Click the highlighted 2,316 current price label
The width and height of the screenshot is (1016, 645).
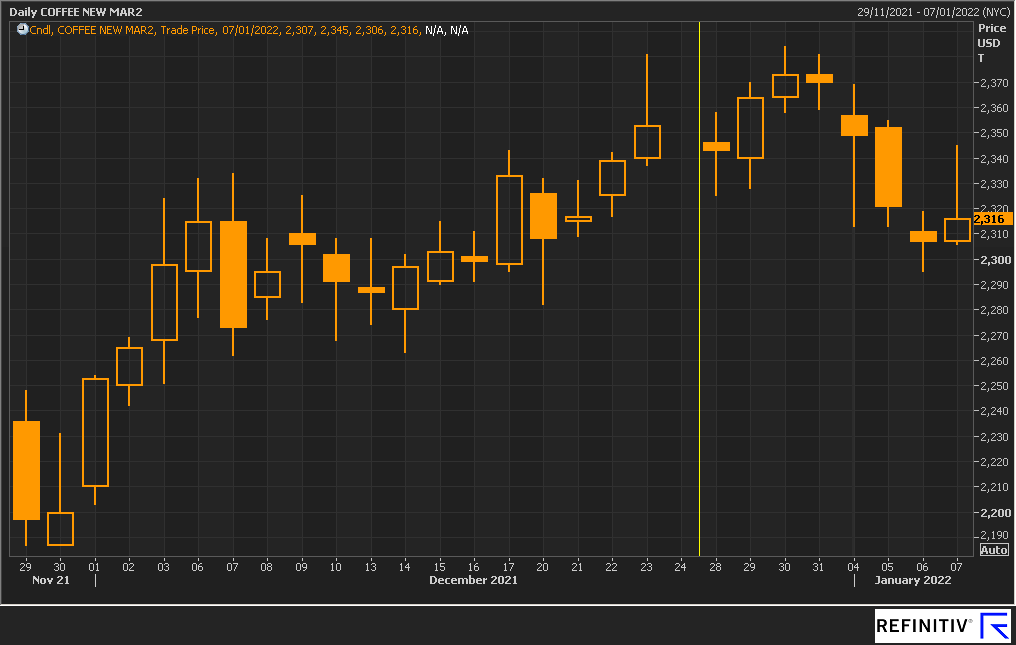991,219
